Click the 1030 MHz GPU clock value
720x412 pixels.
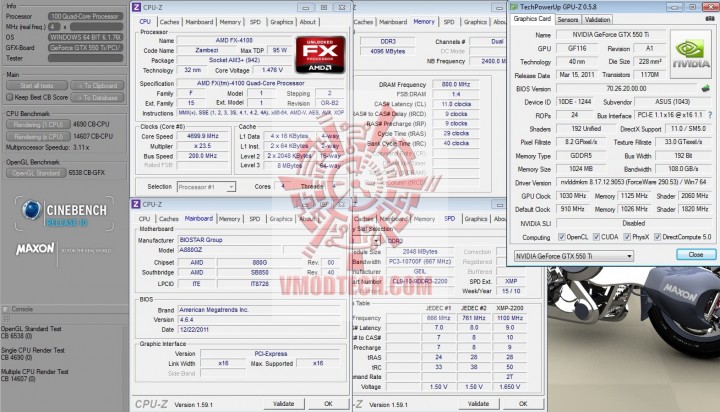pyautogui.click(x=573, y=196)
